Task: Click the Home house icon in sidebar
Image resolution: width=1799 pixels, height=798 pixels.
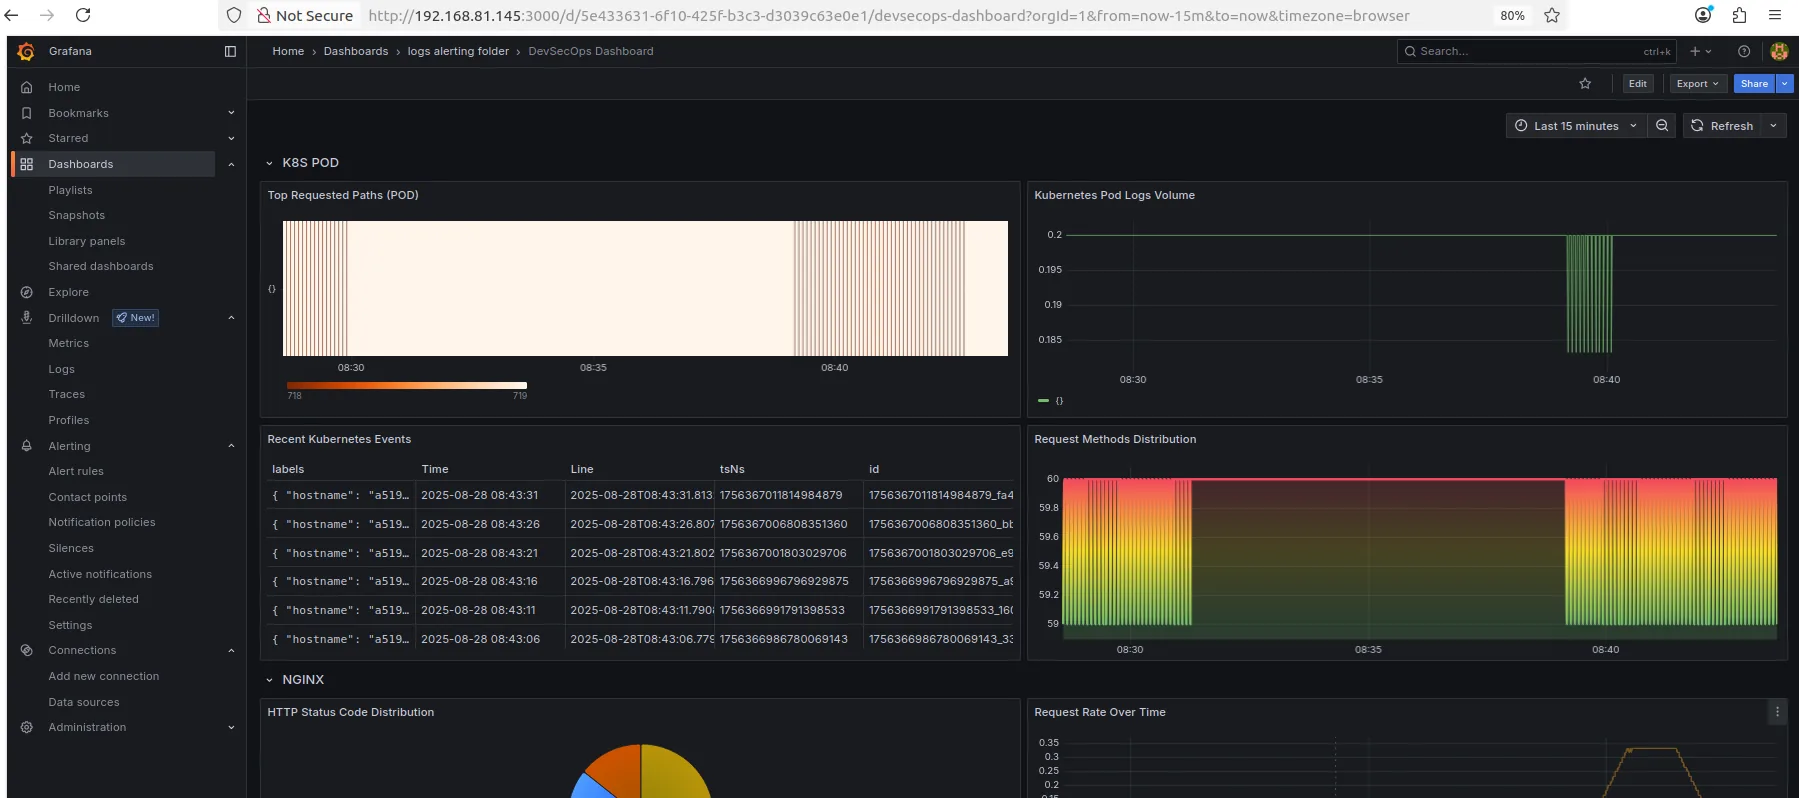Action: (27, 87)
